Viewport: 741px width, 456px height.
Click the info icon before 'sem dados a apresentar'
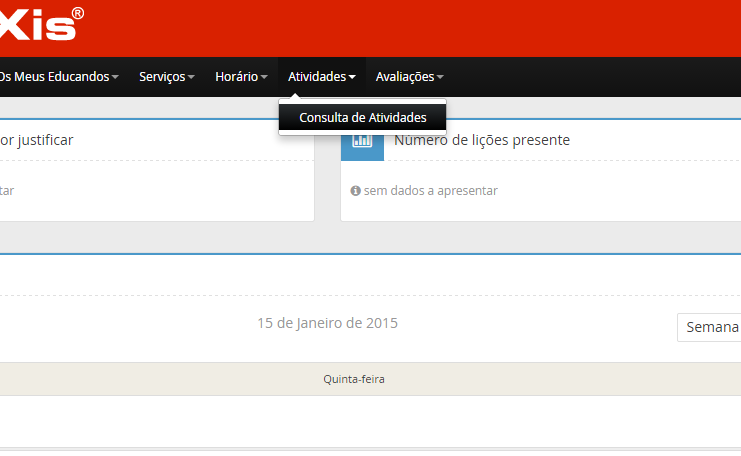pyautogui.click(x=355, y=191)
